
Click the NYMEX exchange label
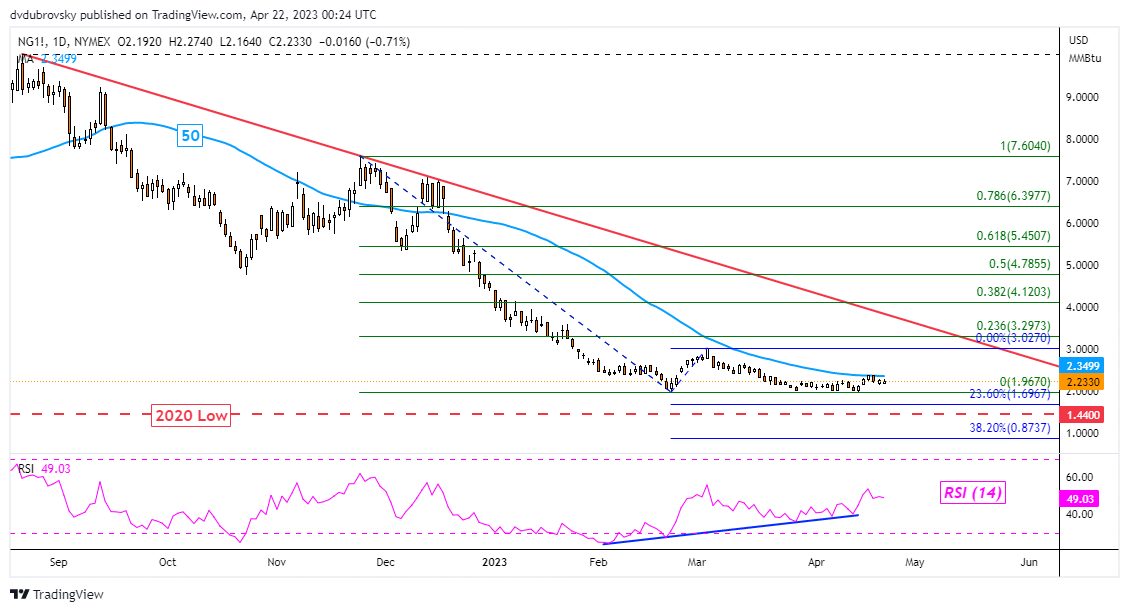(x=92, y=42)
